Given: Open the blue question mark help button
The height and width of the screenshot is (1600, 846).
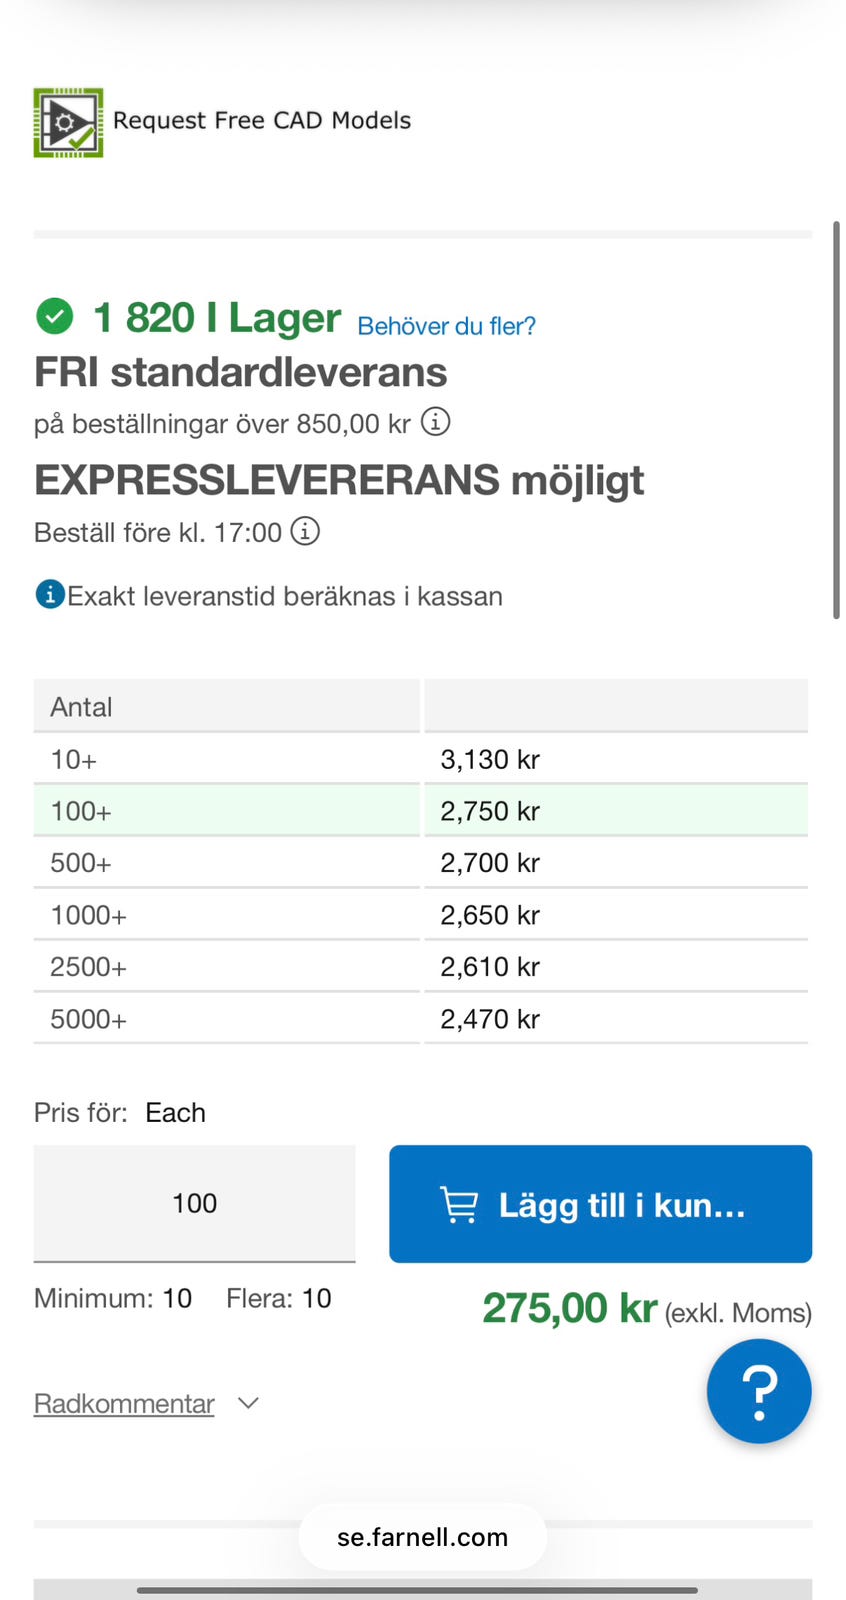Looking at the screenshot, I should (759, 1391).
